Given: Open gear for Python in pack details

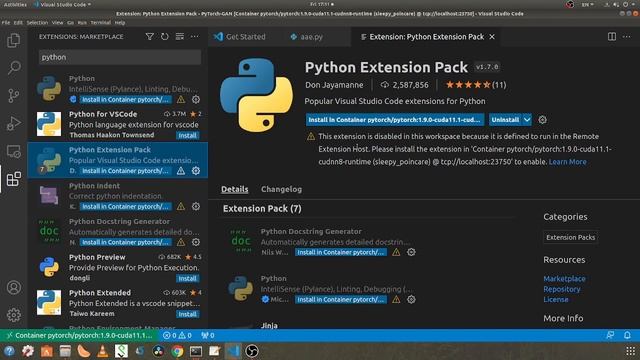Looking at the screenshot, I should (x=411, y=300).
